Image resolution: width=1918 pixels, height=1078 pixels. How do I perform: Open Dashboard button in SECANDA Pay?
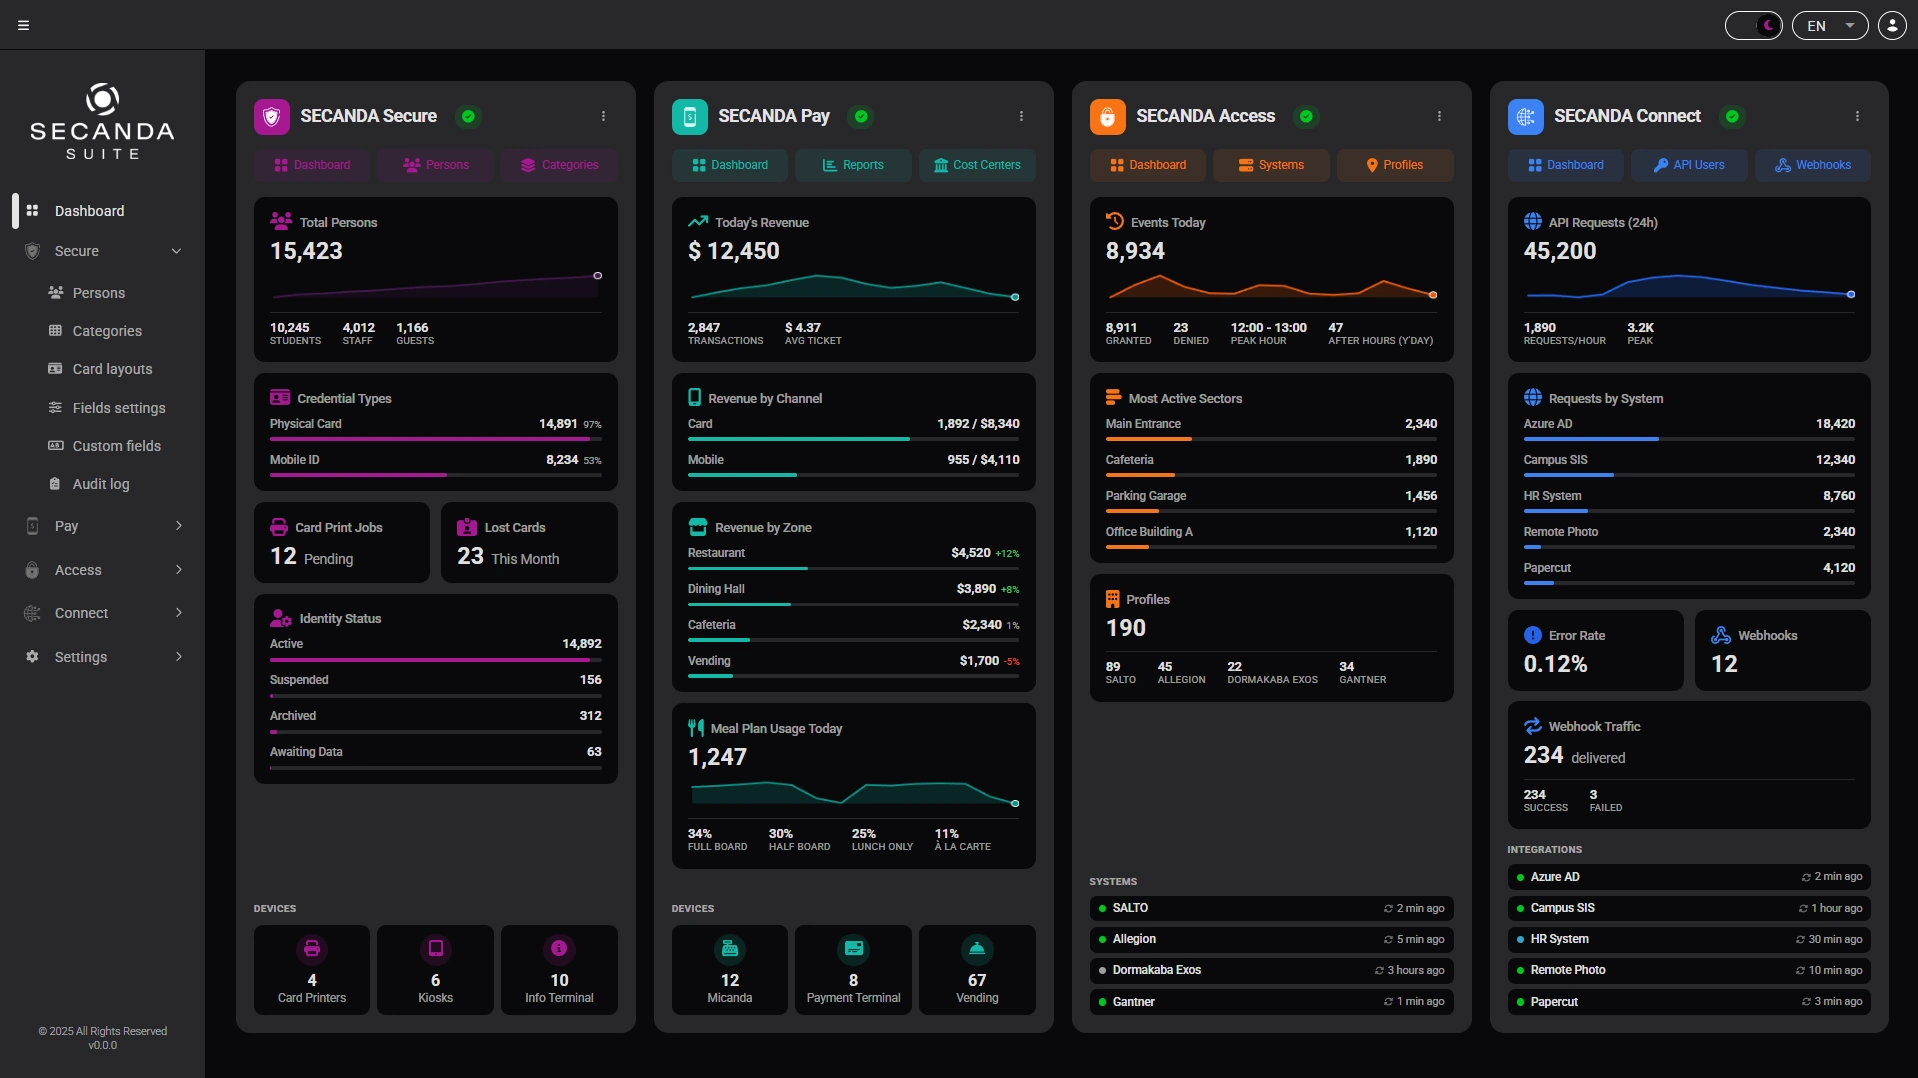click(x=730, y=165)
